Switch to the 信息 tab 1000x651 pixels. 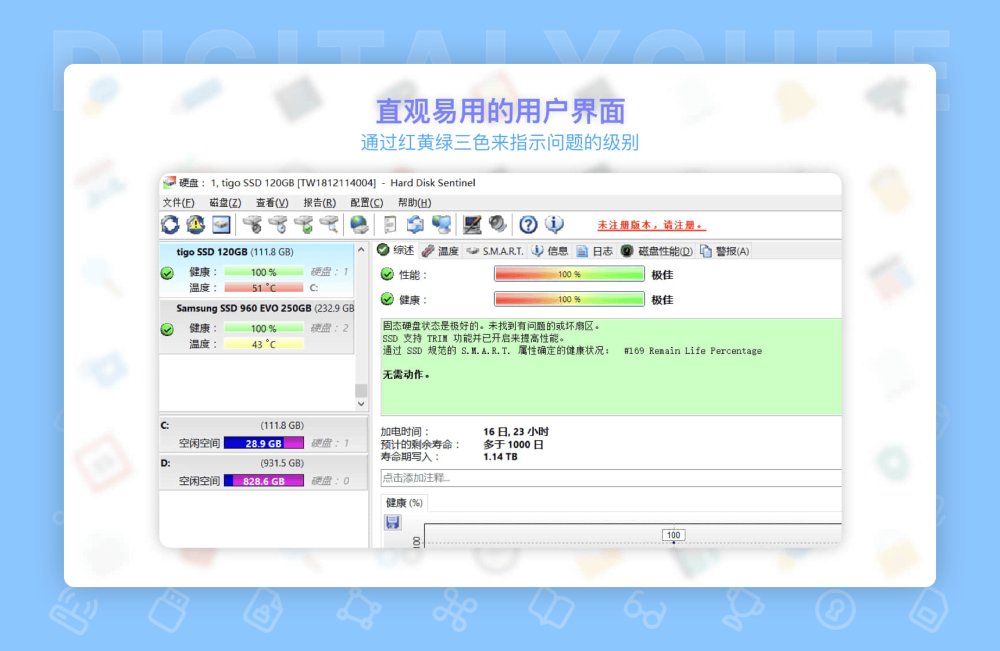[550, 251]
